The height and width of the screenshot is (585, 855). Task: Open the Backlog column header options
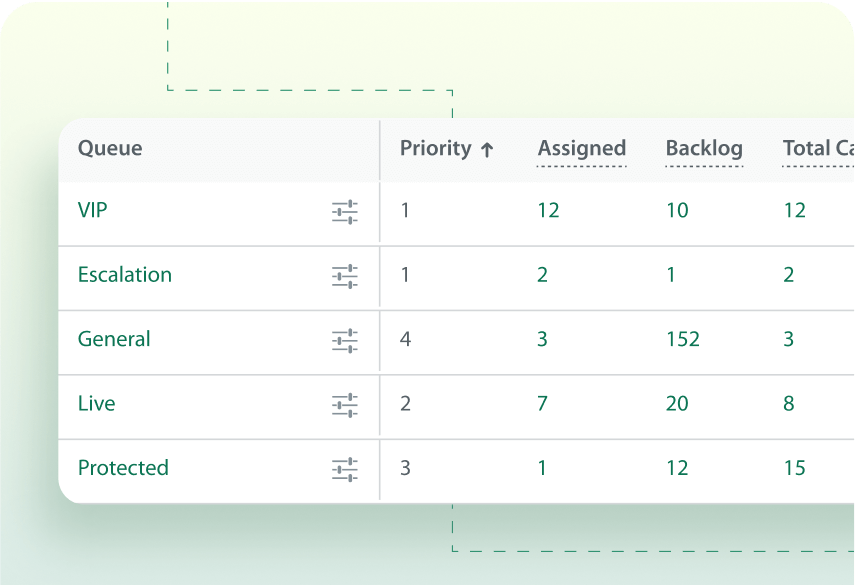click(x=704, y=148)
